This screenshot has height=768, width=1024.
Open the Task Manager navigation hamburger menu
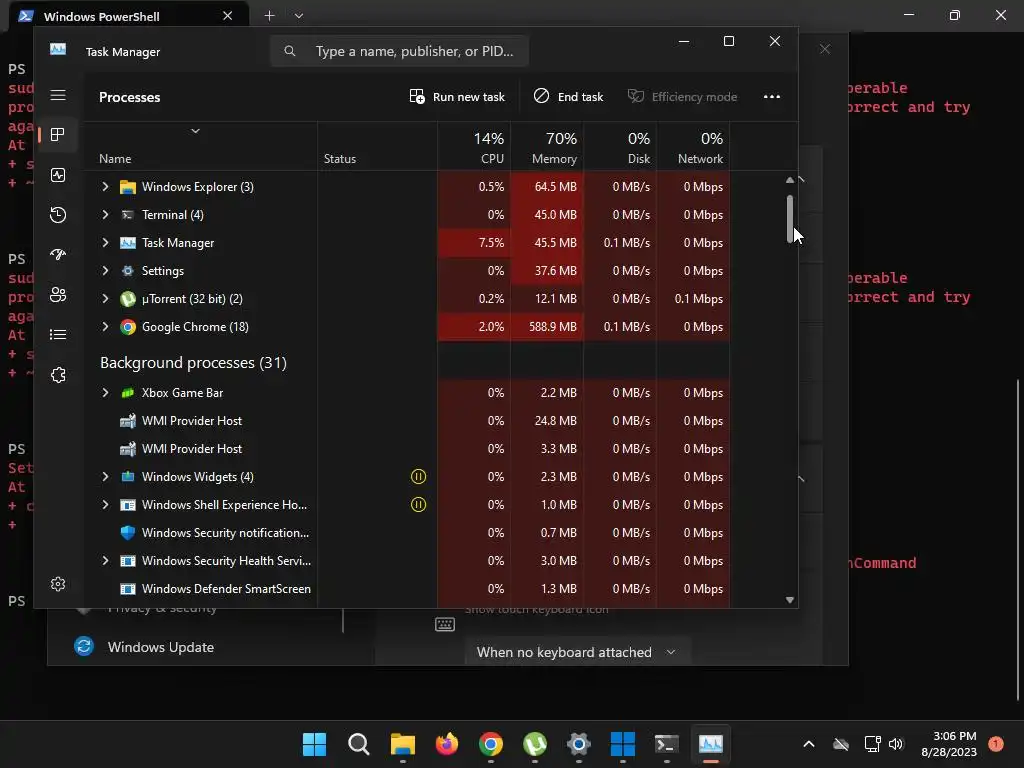[x=58, y=95]
